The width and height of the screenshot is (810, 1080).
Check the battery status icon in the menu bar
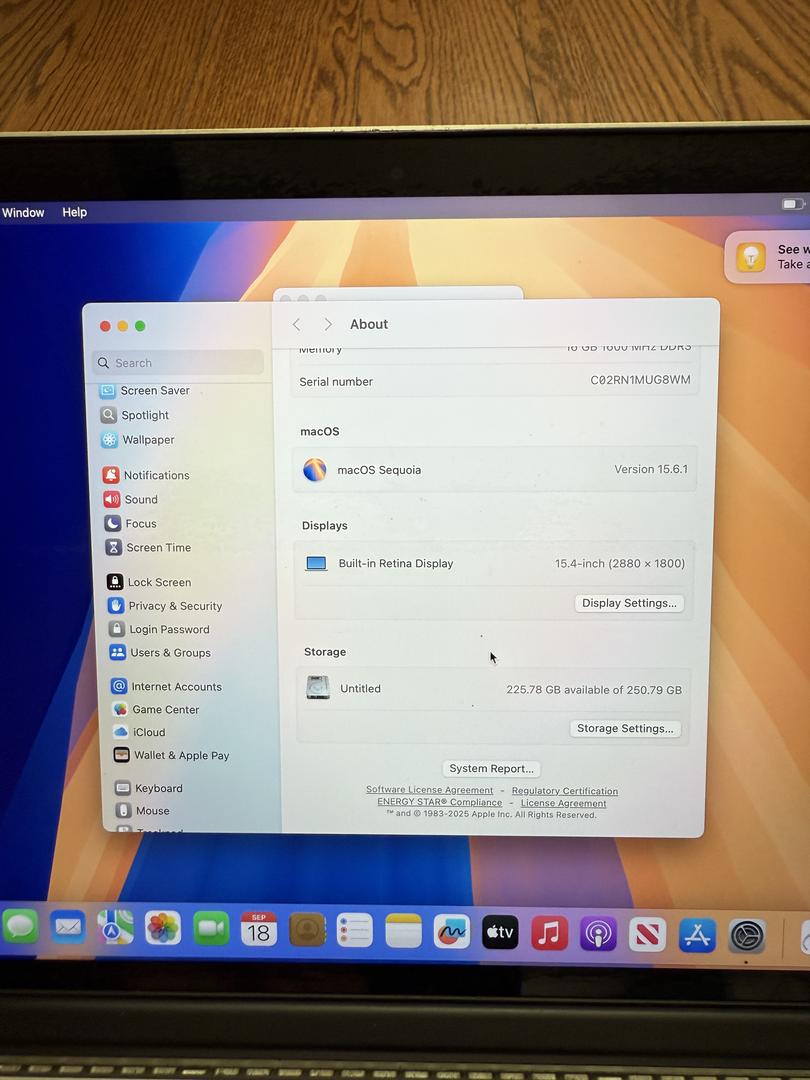click(x=793, y=204)
